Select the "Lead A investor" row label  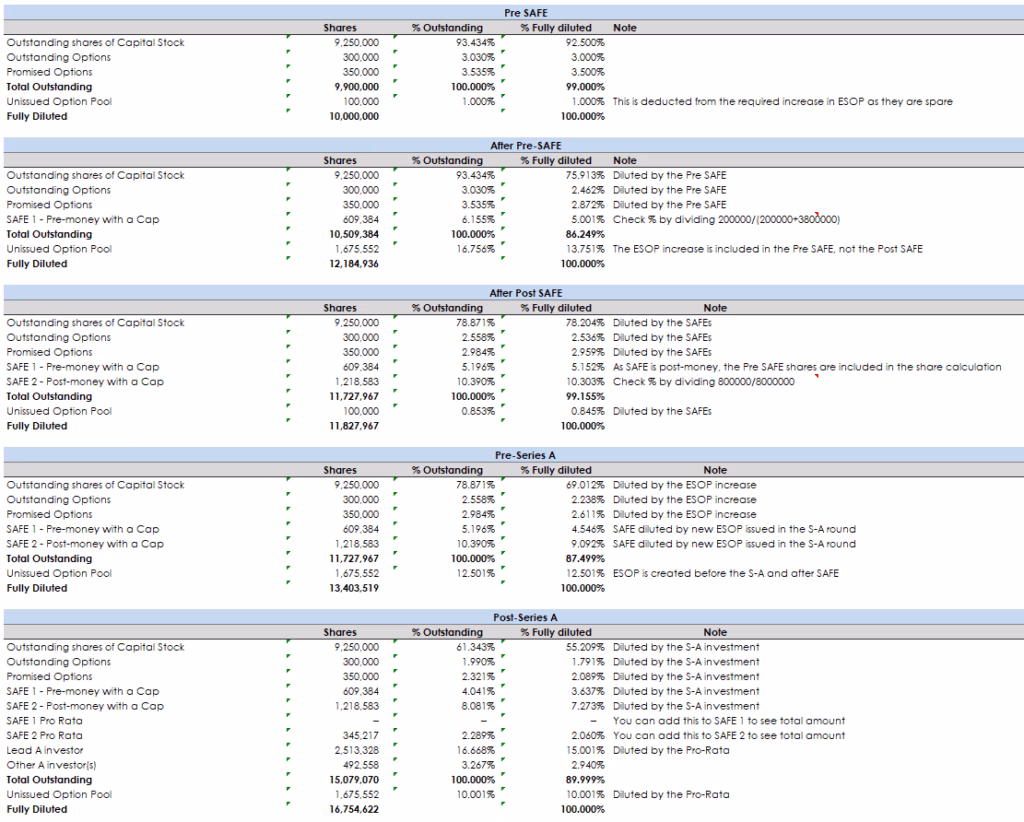coord(44,750)
